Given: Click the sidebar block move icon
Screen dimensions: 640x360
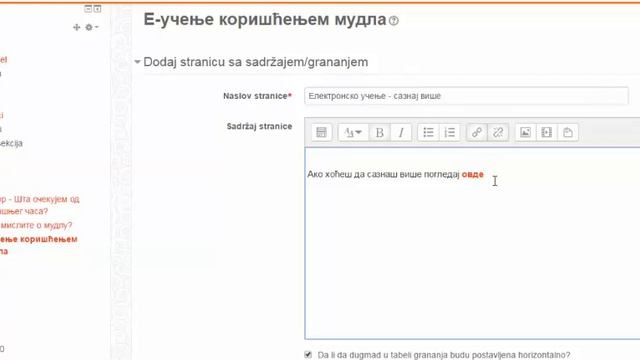Looking at the screenshot, I should (76, 27).
